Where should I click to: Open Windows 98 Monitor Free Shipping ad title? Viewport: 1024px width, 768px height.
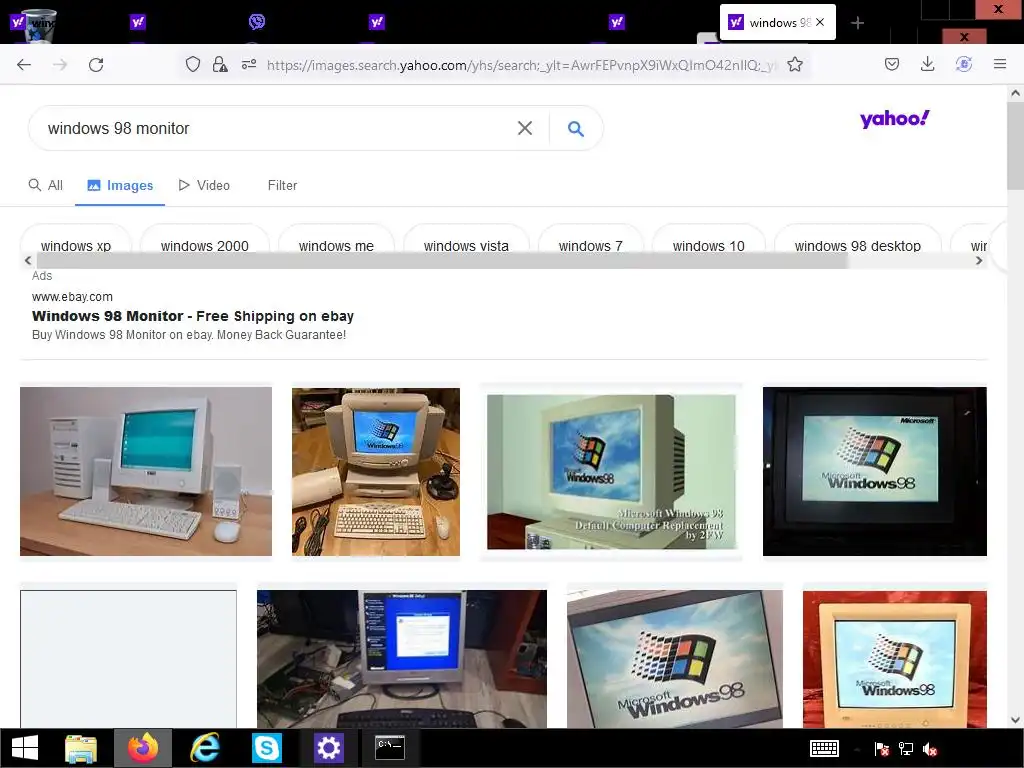point(193,316)
